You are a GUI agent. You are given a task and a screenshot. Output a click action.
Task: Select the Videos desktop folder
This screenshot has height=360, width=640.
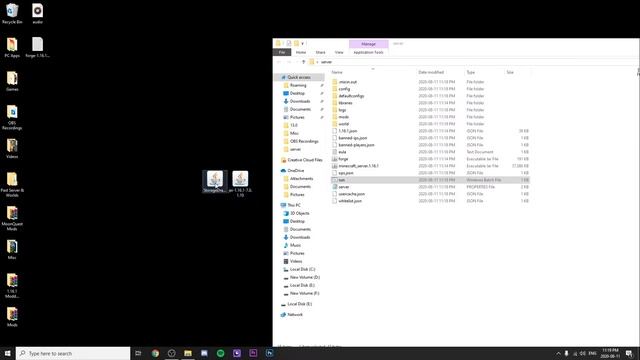[12, 149]
